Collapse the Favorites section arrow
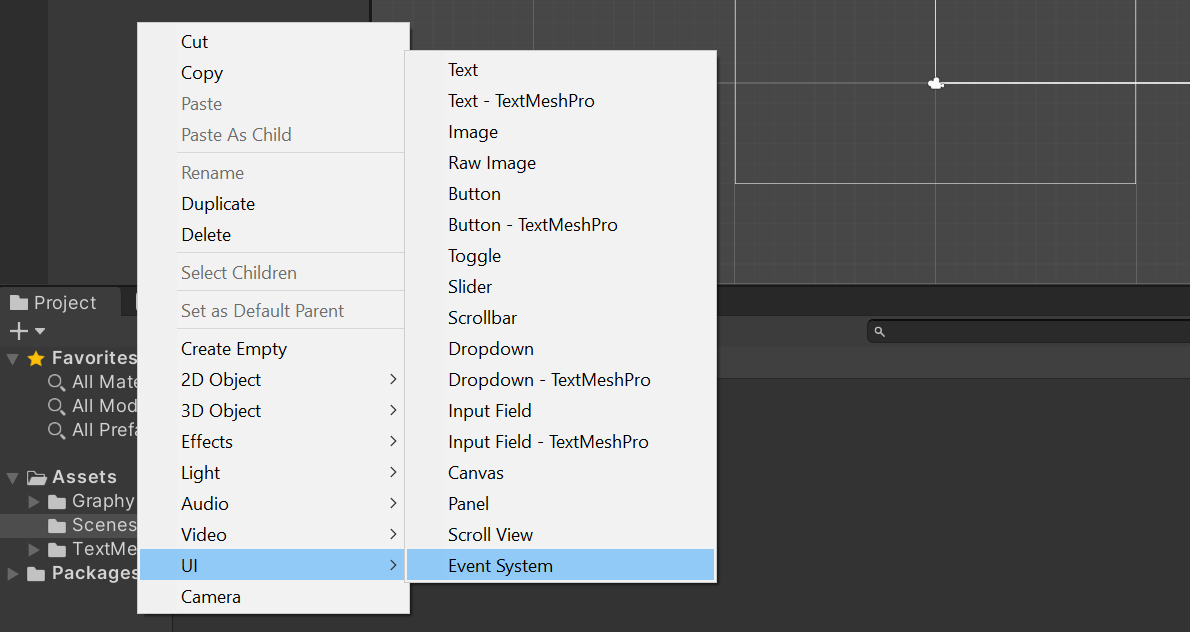1190x632 pixels. click(12, 358)
